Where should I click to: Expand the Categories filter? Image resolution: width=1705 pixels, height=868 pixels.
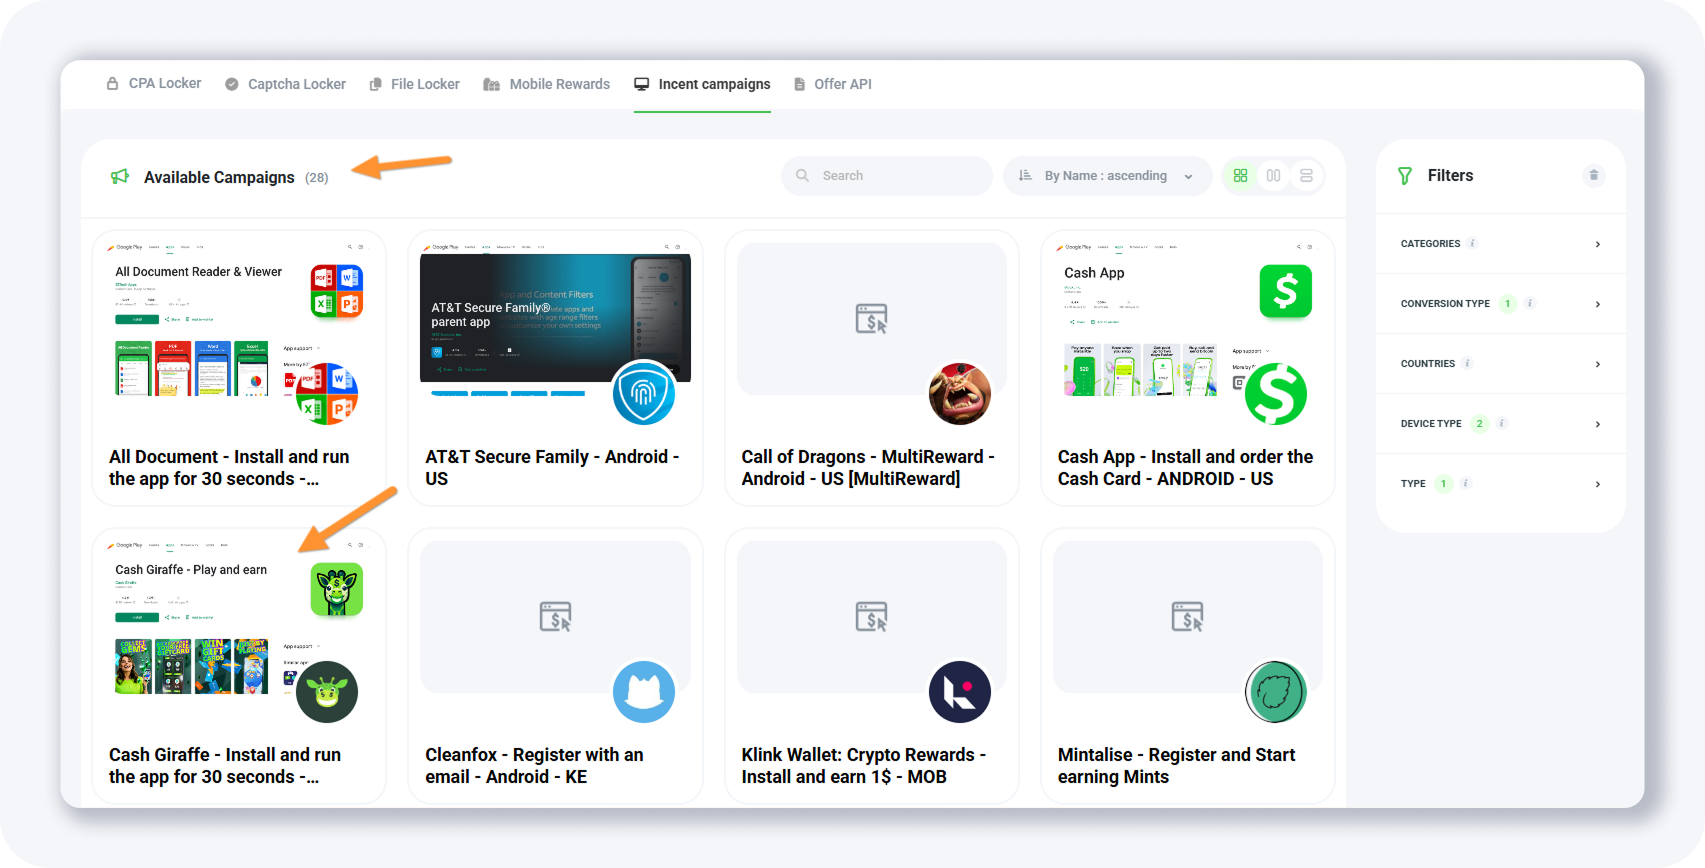1500,244
